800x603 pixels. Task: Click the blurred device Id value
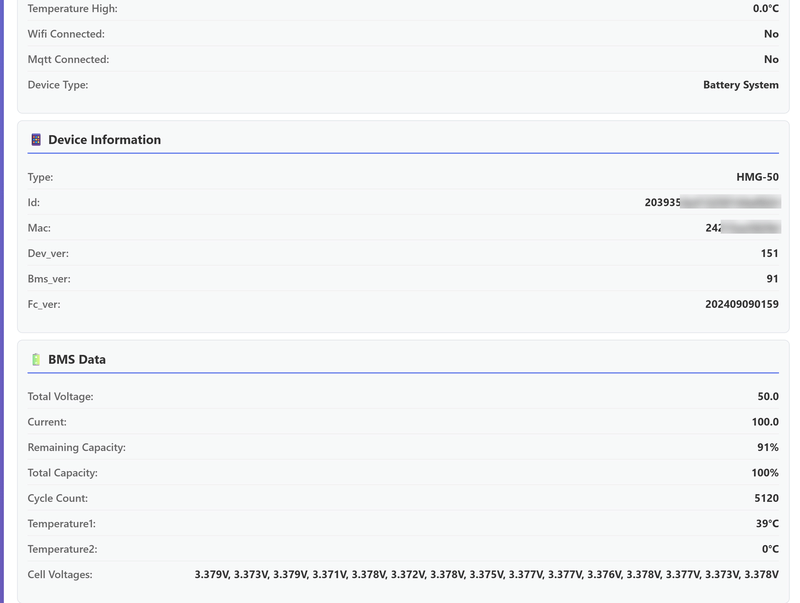(x=711, y=202)
